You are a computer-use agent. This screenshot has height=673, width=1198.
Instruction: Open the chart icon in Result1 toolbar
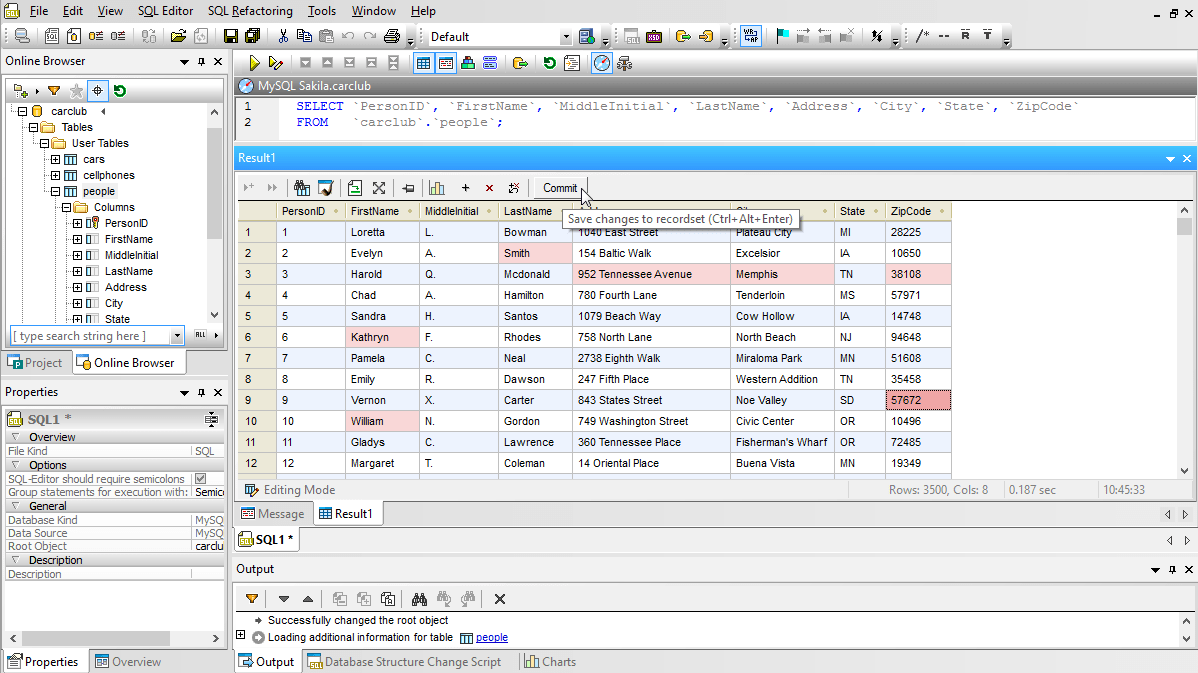(437, 188)
